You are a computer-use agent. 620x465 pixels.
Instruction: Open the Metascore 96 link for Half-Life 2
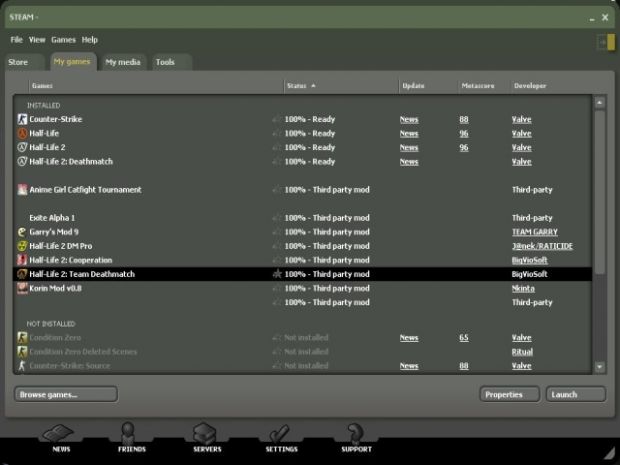pos(464,147)
